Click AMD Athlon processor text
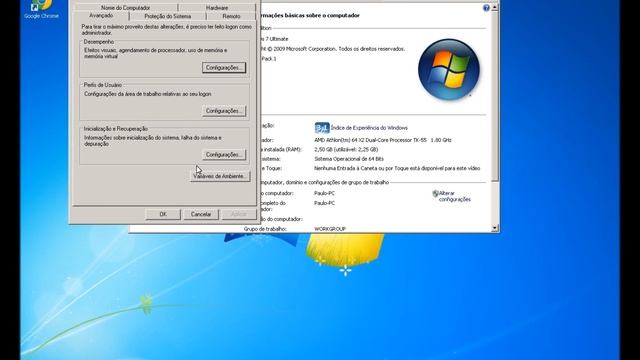 [383, 140]
